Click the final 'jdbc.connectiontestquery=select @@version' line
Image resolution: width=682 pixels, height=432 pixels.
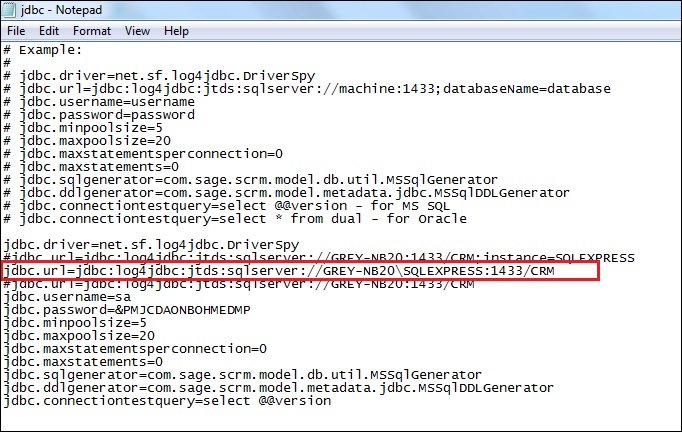[167, 401]
